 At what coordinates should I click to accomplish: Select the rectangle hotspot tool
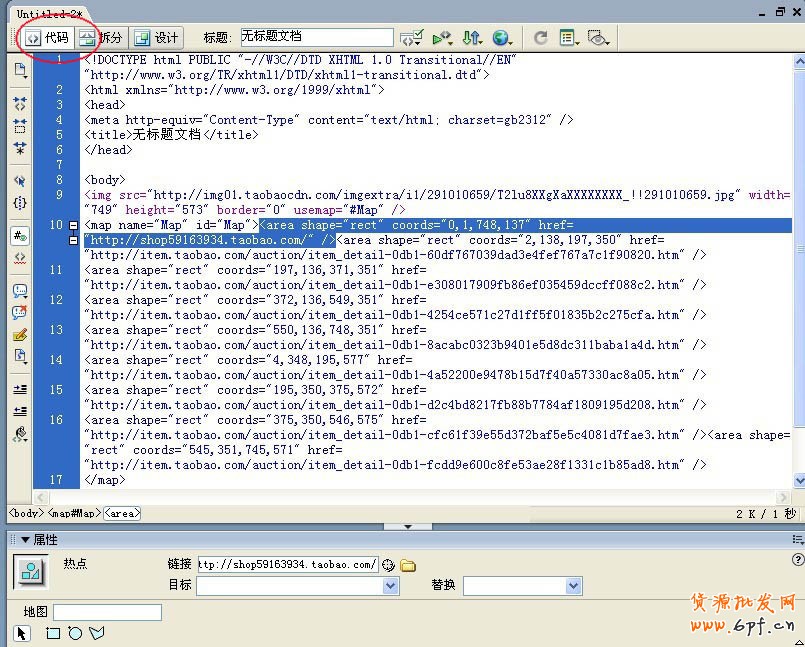pyautogui.click(x=54, y=633)
